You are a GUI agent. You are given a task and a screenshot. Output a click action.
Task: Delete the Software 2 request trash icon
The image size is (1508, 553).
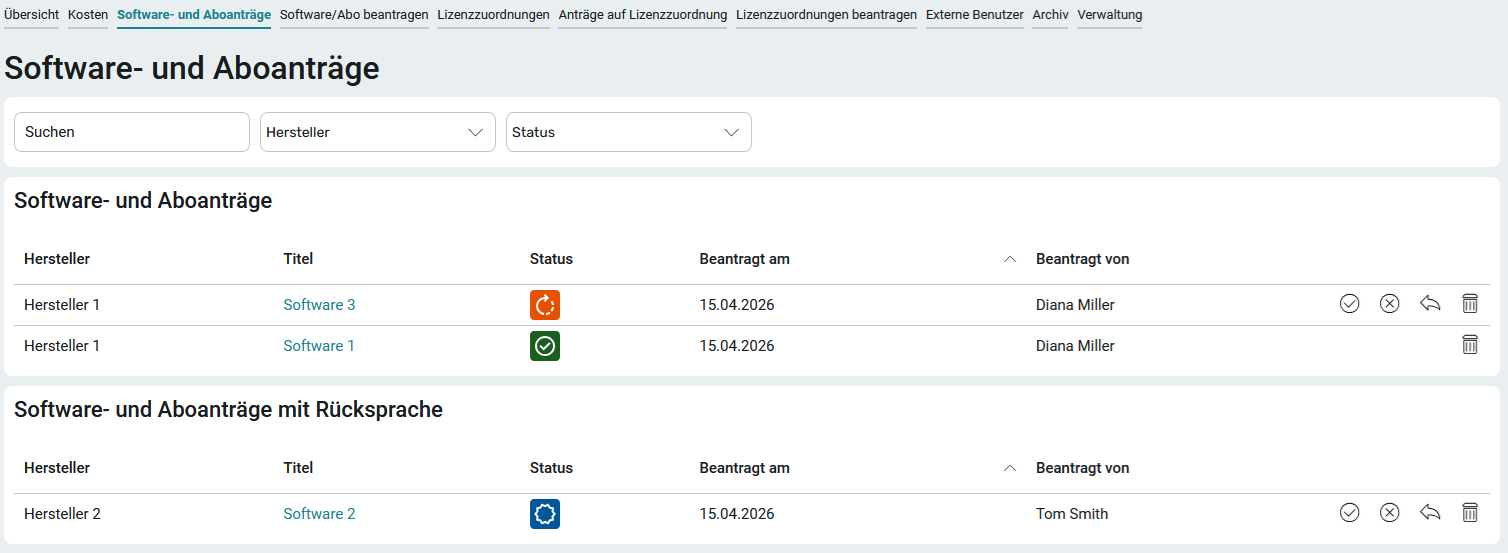point(1470,513)
